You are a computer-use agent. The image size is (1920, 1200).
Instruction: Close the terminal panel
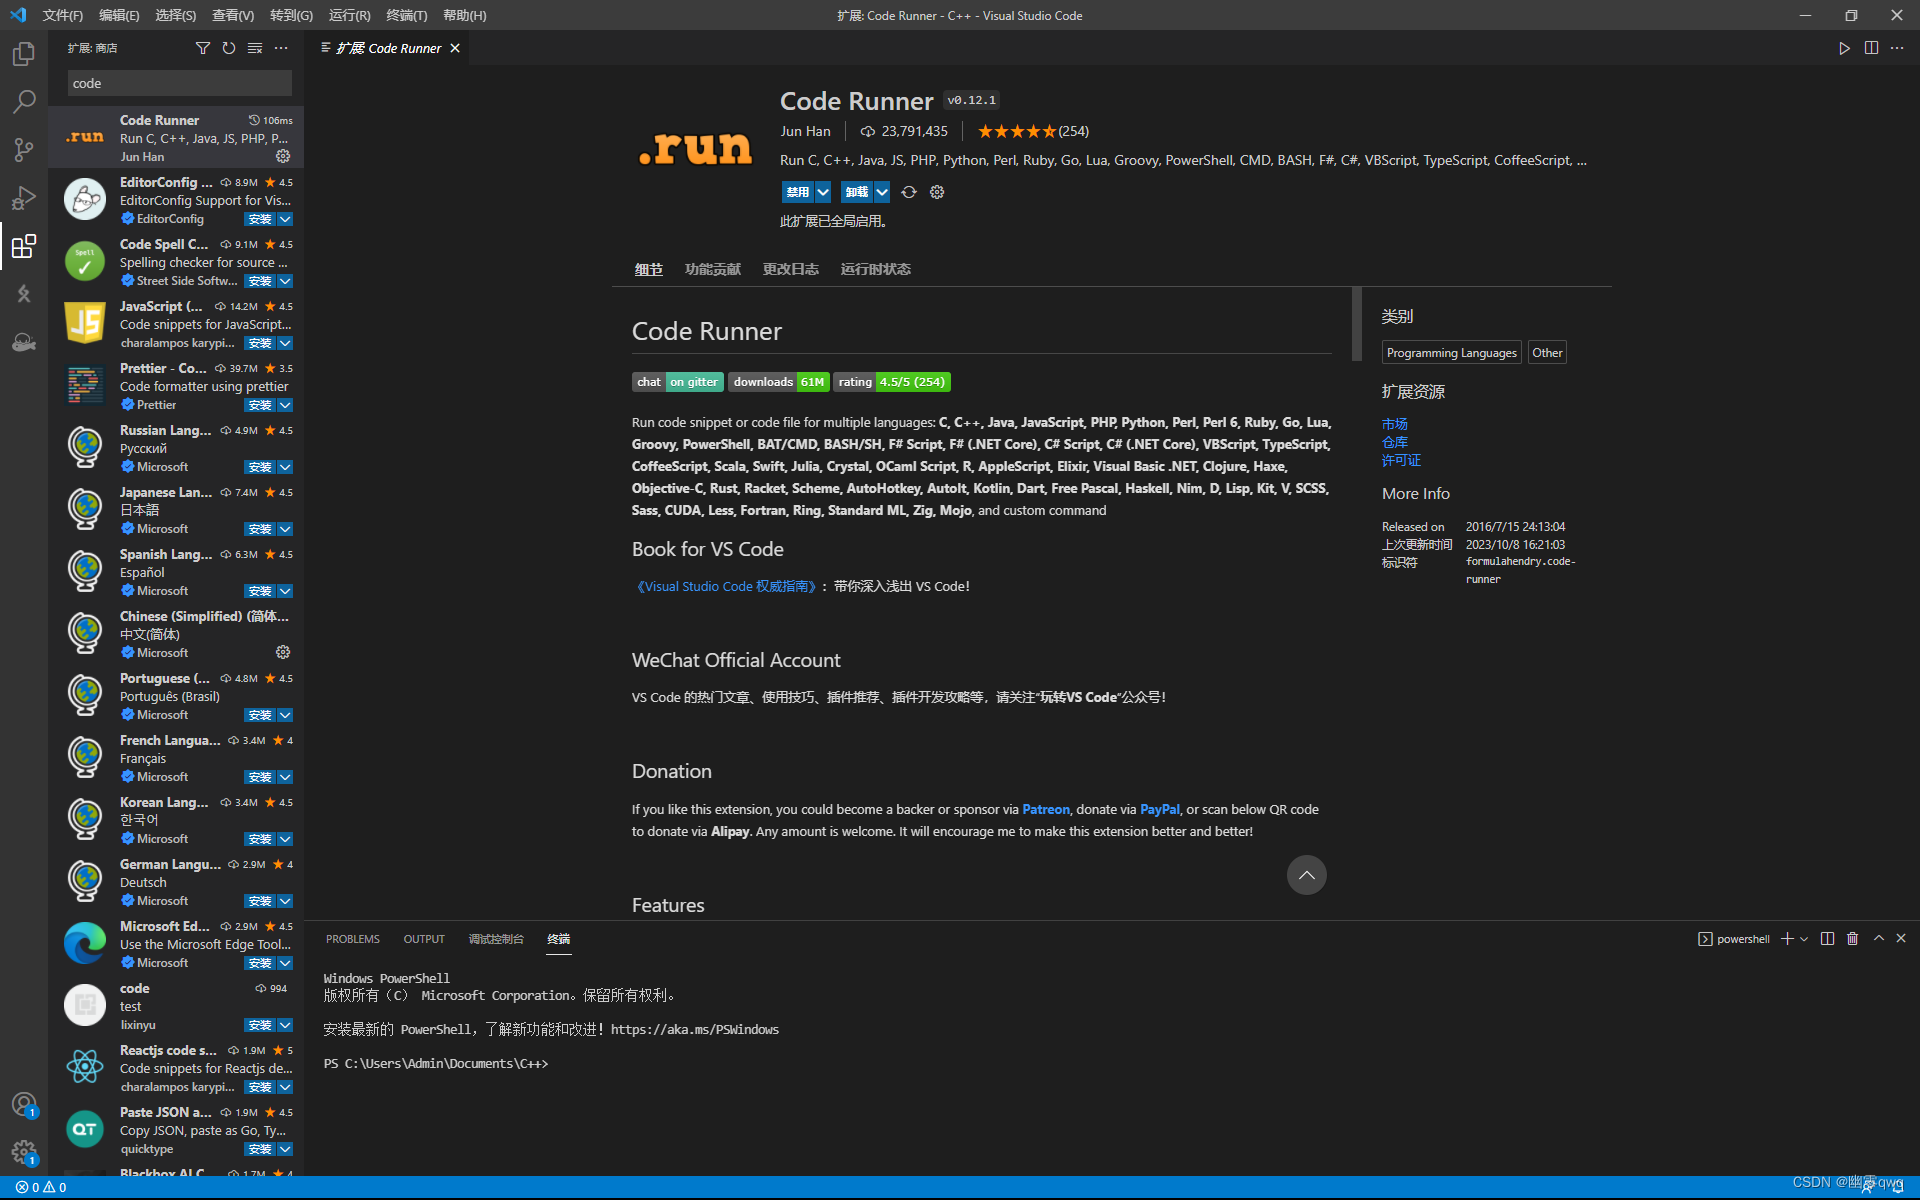click(1901, 939)
